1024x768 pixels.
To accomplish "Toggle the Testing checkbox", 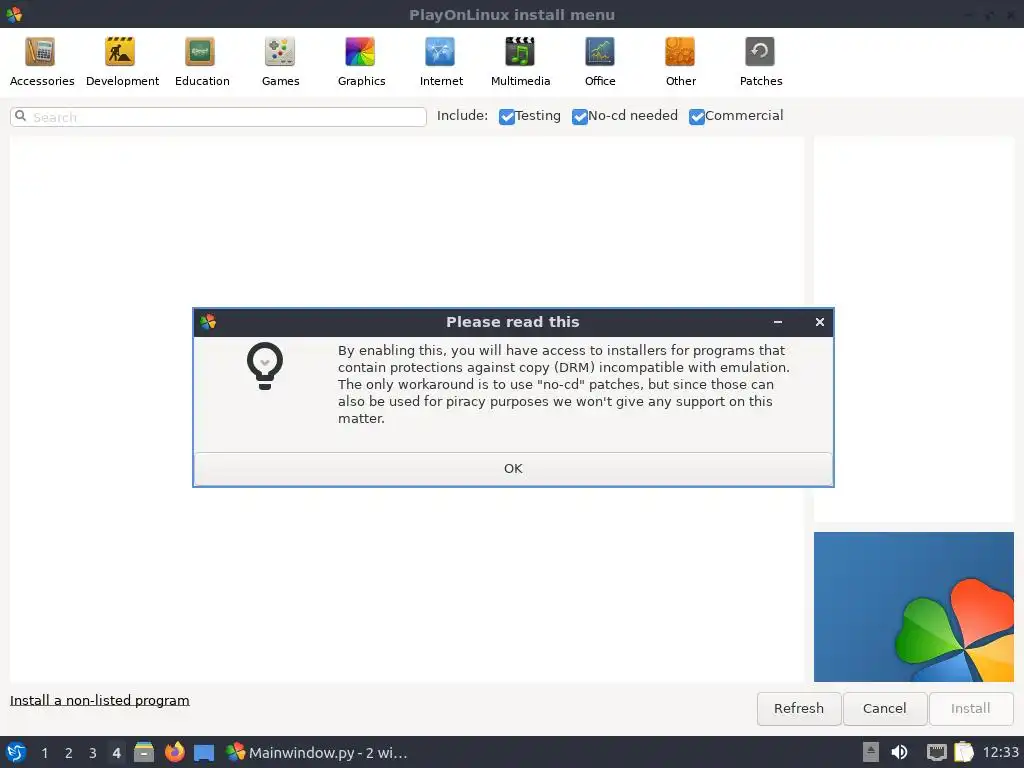I will (x=507, y=116).
